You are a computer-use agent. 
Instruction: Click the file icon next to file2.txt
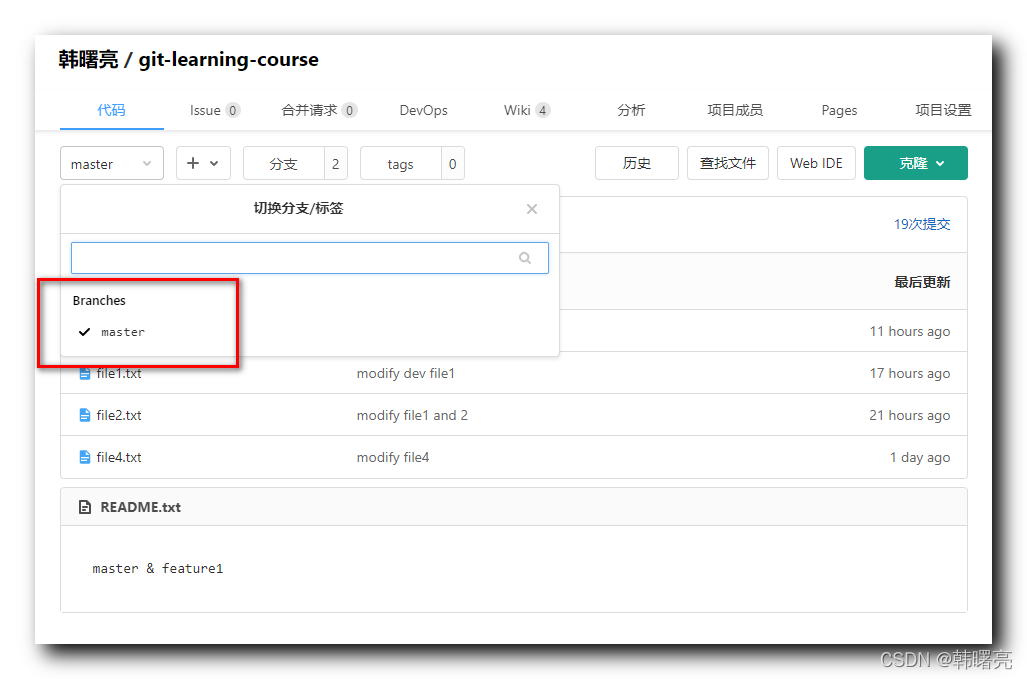[x=84, y=415]
